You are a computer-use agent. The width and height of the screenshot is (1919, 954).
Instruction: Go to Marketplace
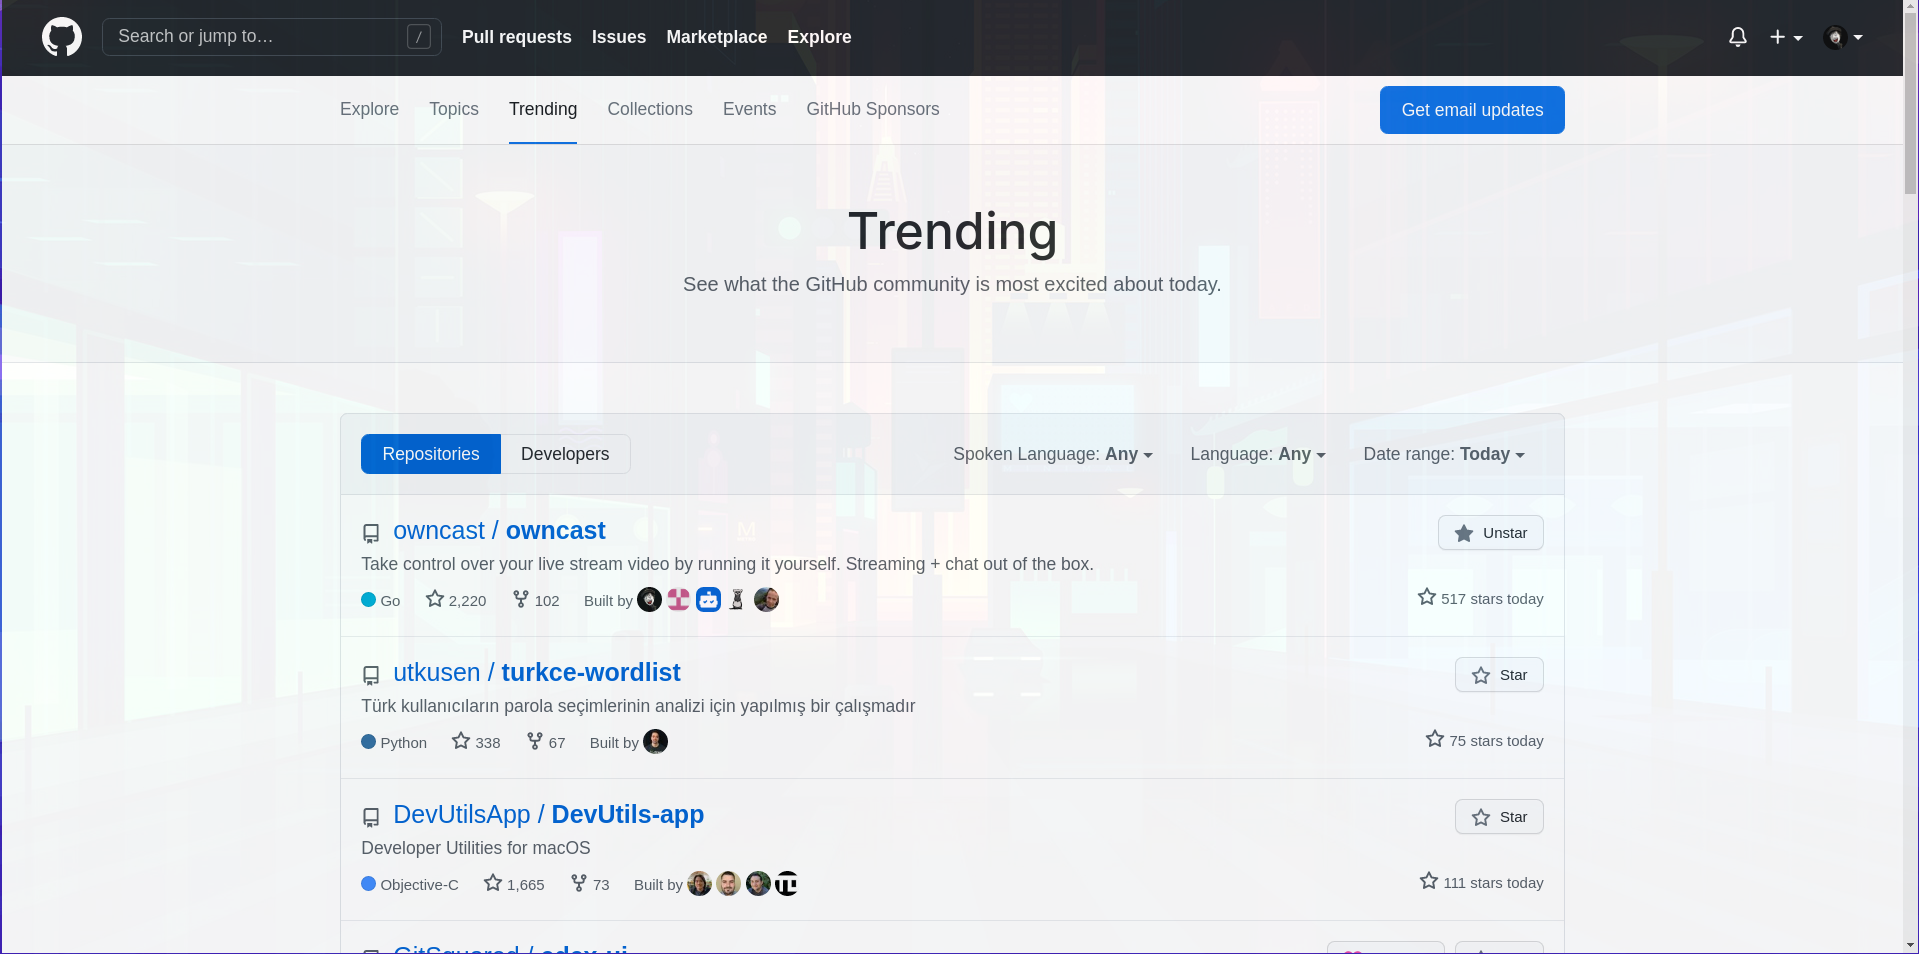point(717,37)
